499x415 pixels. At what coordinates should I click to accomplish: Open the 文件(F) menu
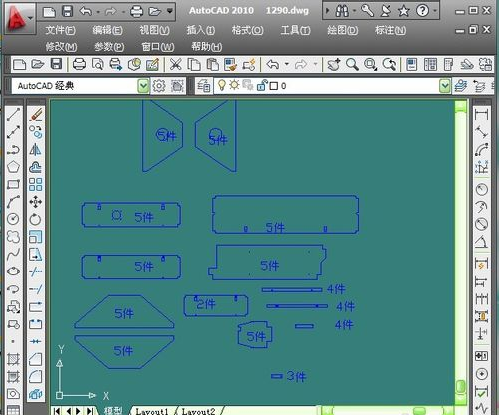(60, 30)
